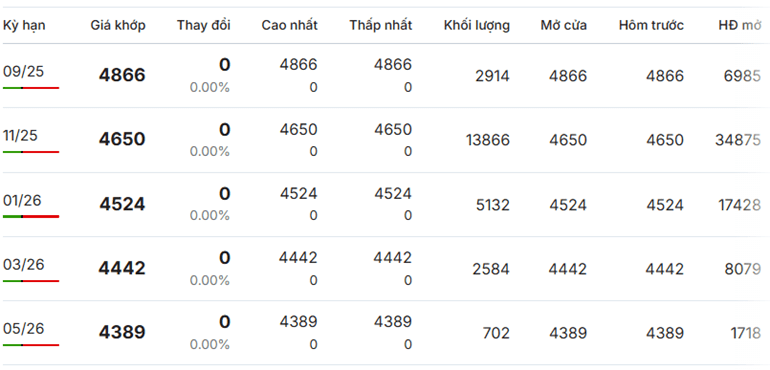
Task: Open the 03/26 contract term
Action: (x=24, y=265)
